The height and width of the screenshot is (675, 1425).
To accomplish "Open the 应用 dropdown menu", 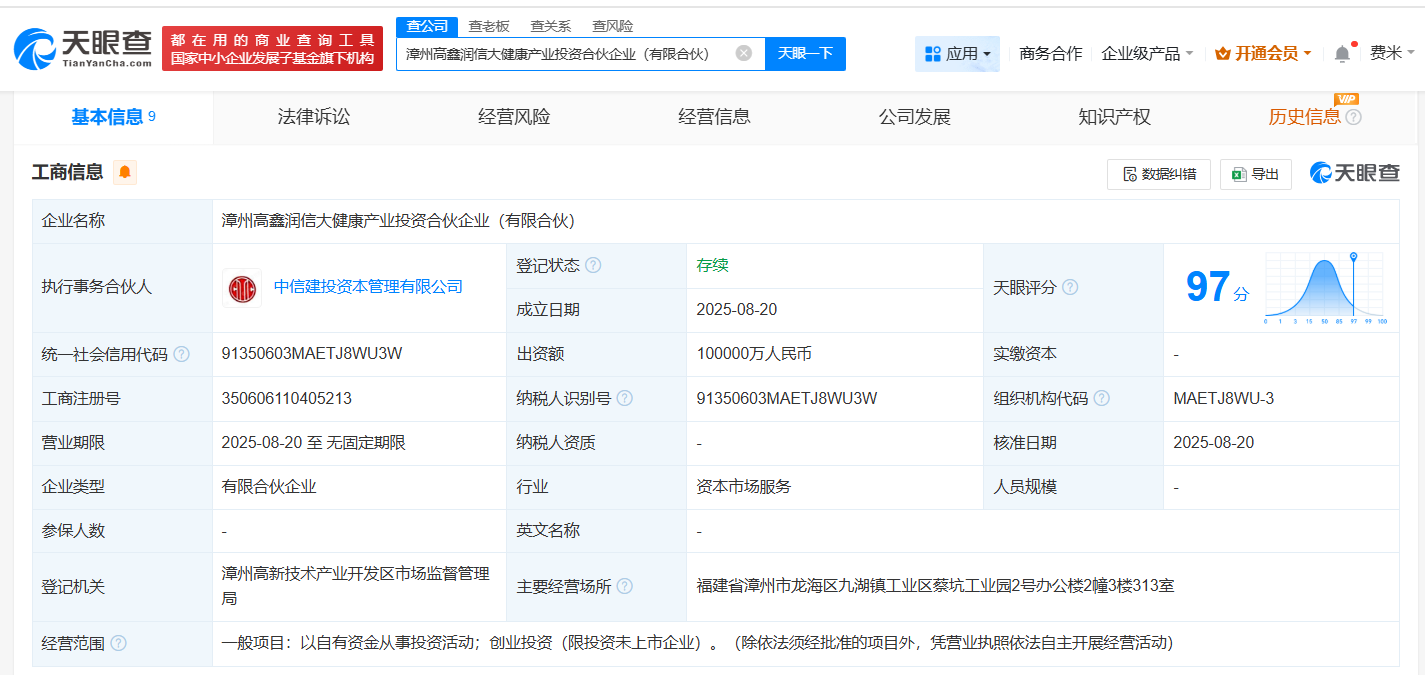I will [957, 54].
